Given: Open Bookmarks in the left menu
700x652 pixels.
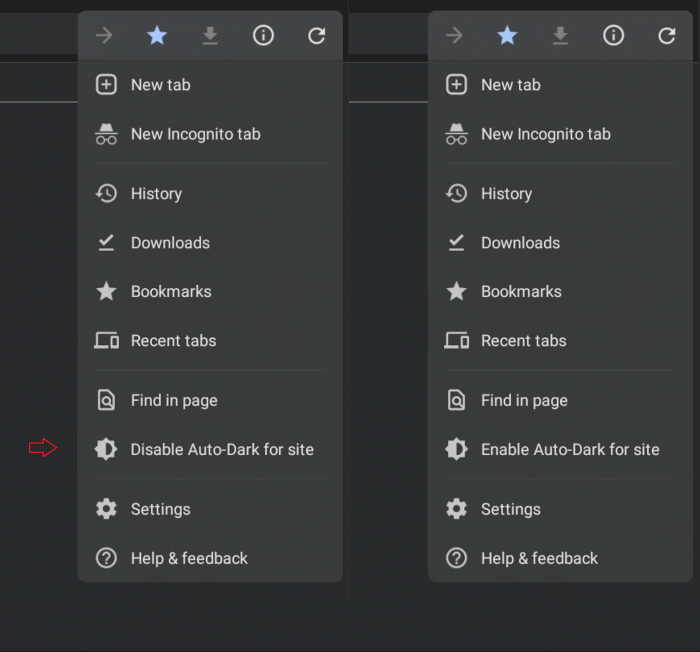Looking at the screenshot, I should click(170, 292).
